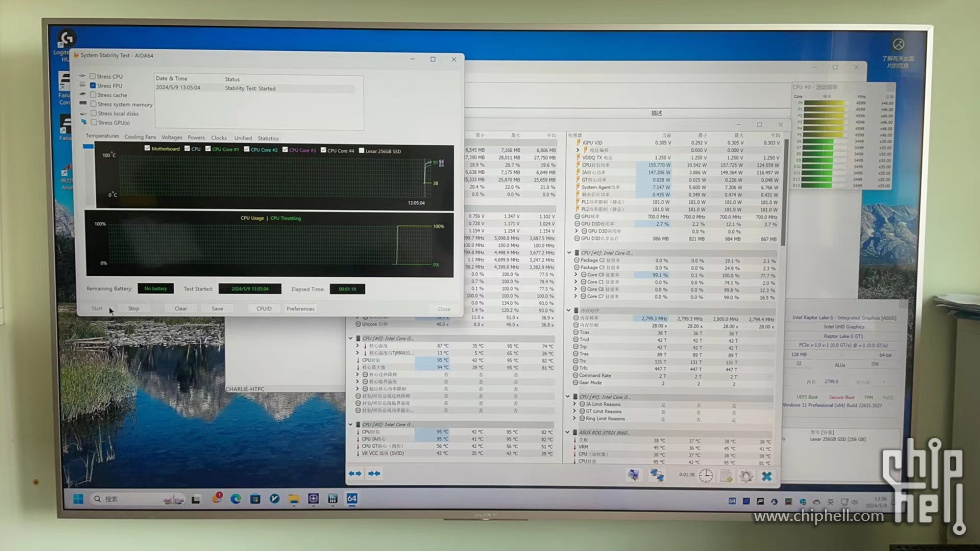Stop the stability test
980x551 pixels.
[134, 309]
